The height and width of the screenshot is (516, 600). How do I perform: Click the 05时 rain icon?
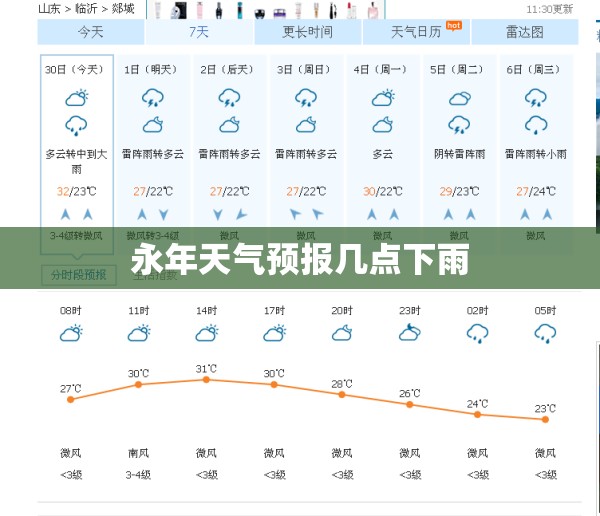pos(545,334)
